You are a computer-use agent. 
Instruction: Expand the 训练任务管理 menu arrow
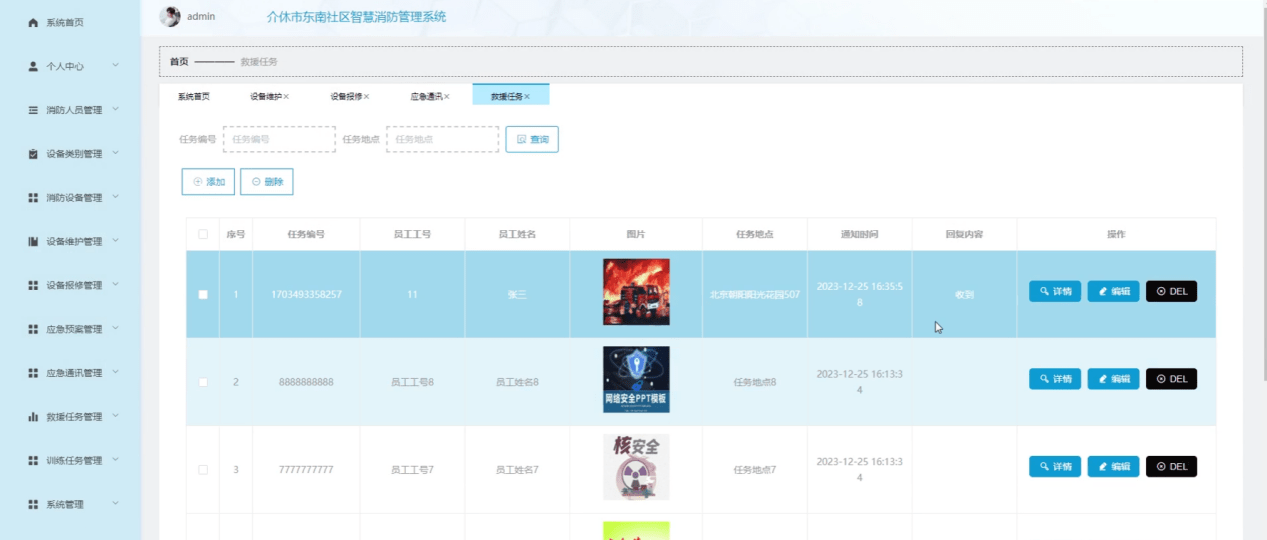pos(116,460)
